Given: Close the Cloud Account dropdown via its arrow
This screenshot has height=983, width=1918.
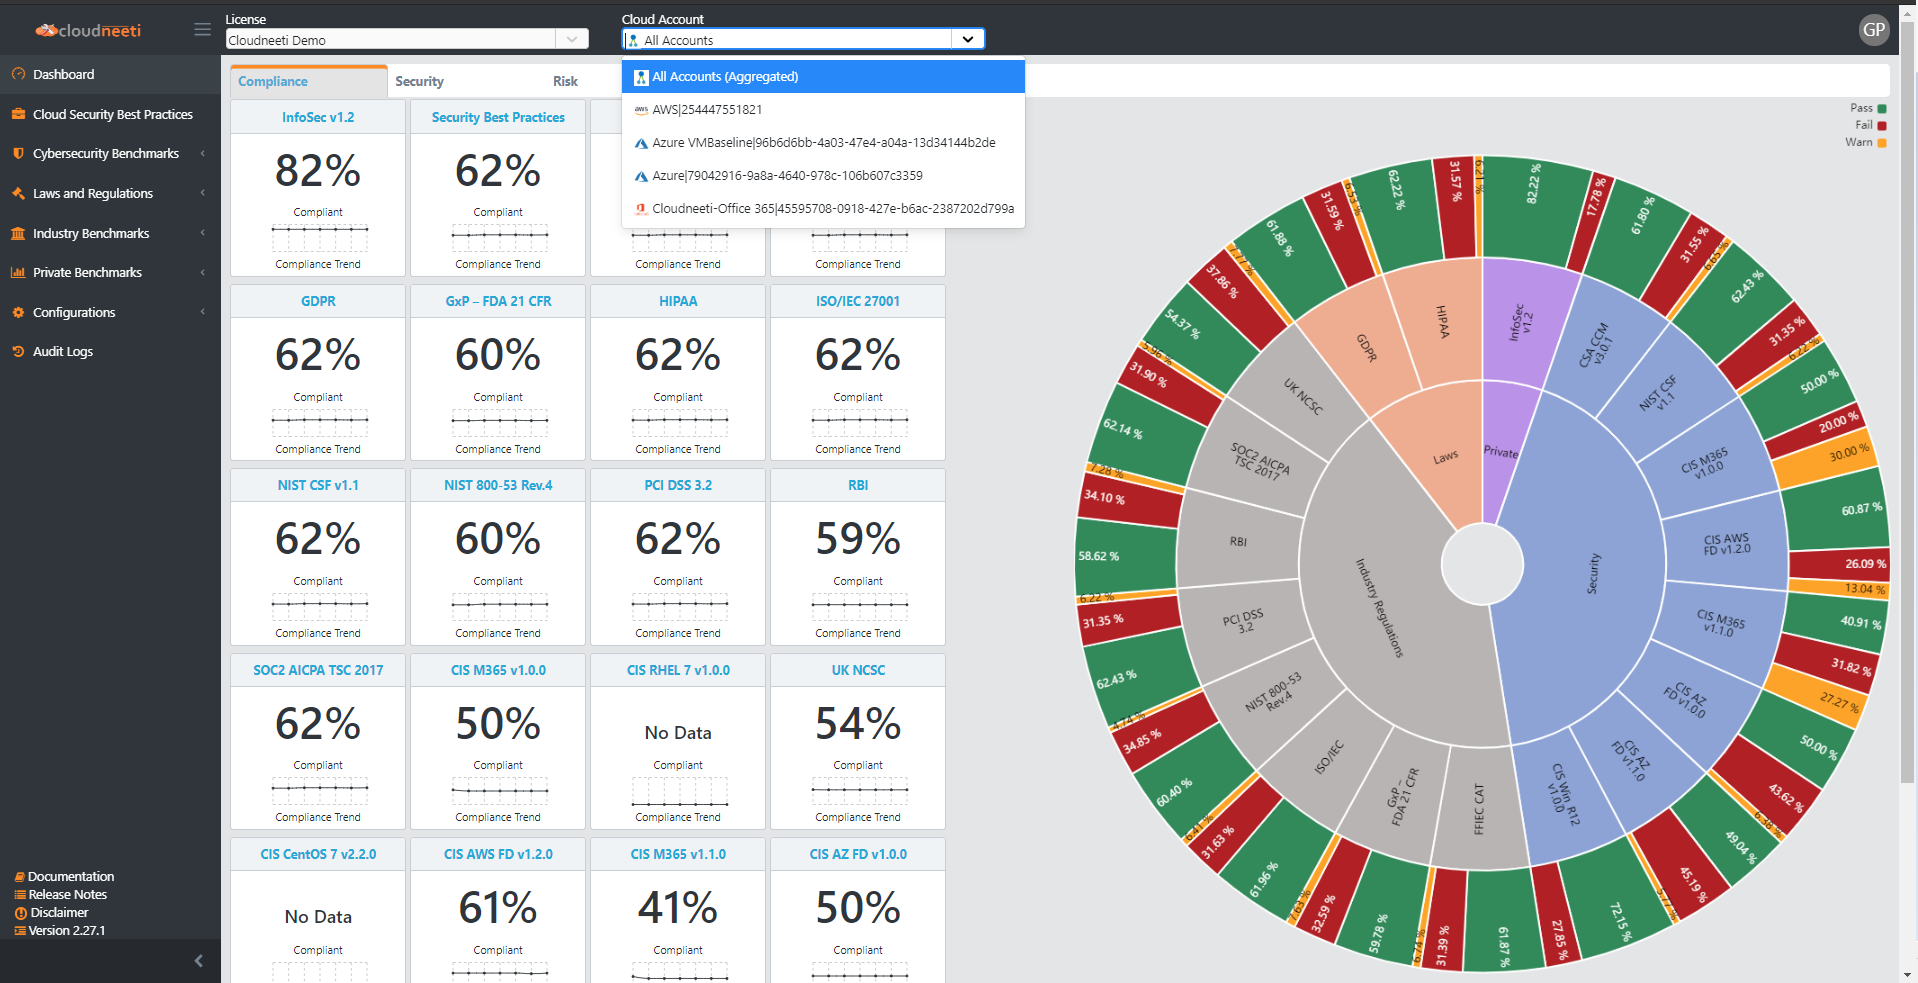Looking at the screenshot, I should [967, 40].
